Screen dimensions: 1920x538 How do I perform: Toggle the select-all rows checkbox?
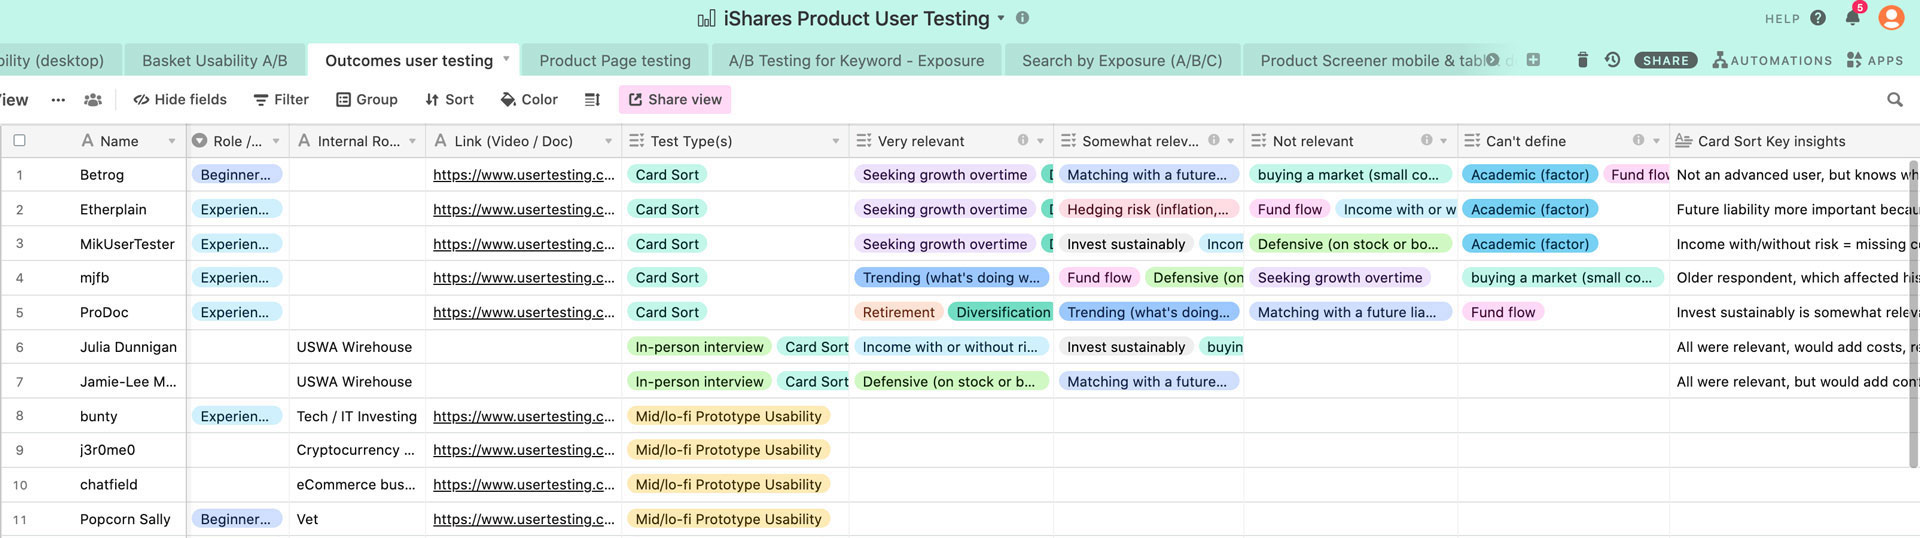click(19, 141)
